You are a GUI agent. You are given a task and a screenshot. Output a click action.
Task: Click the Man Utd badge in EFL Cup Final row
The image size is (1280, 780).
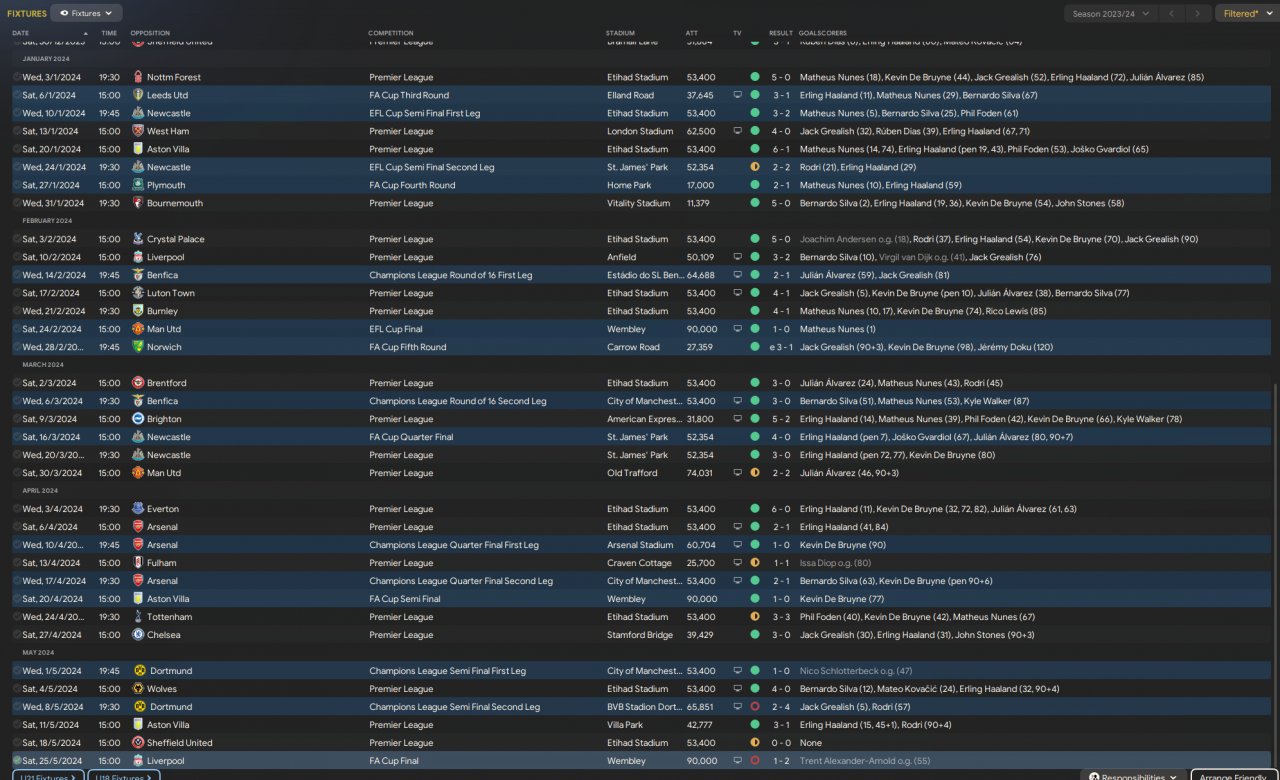pyautogui.click(x=138, y=329)
